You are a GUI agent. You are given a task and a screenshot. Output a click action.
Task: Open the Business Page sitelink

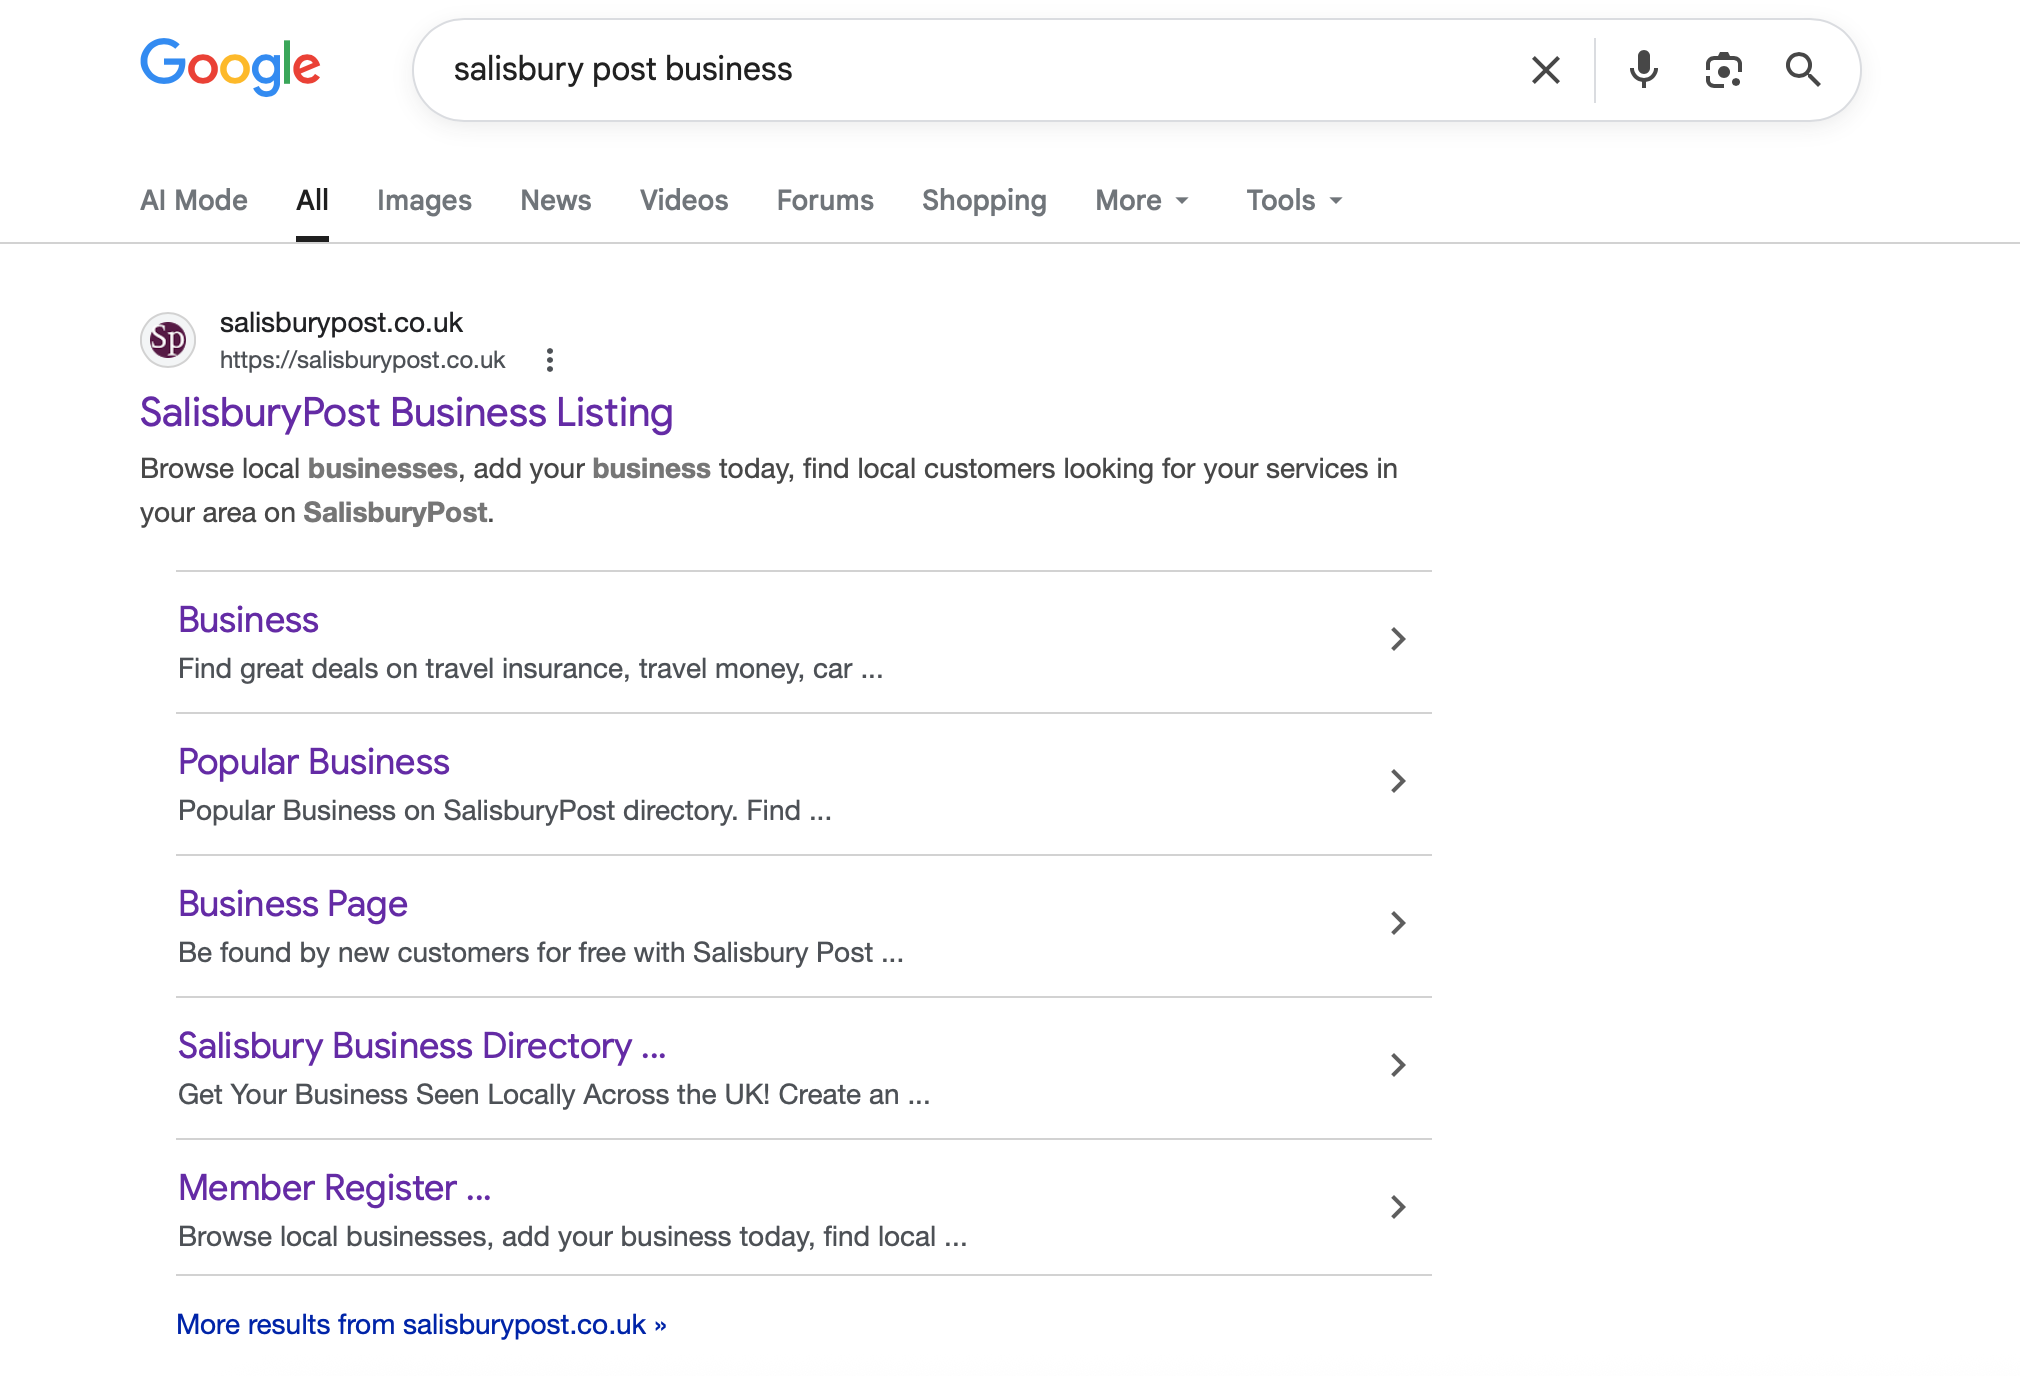click(x=293, y=904)
